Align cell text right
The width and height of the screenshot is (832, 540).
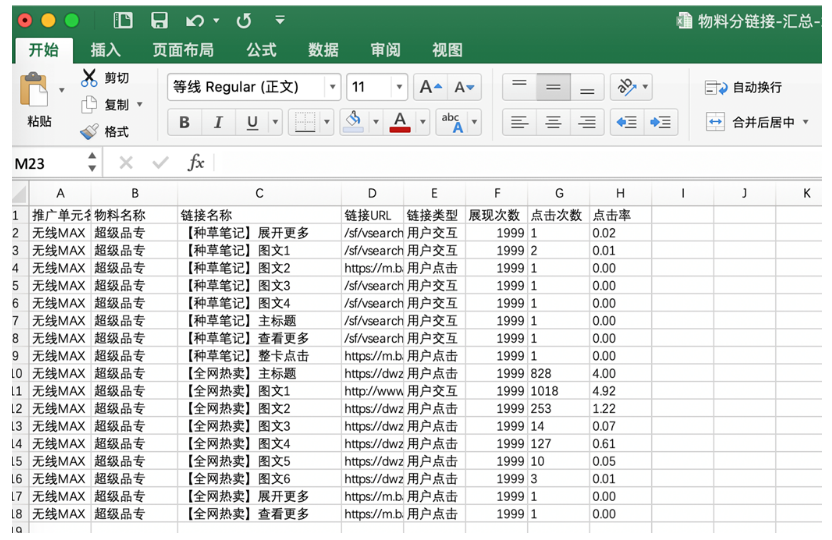click(587, 123)
